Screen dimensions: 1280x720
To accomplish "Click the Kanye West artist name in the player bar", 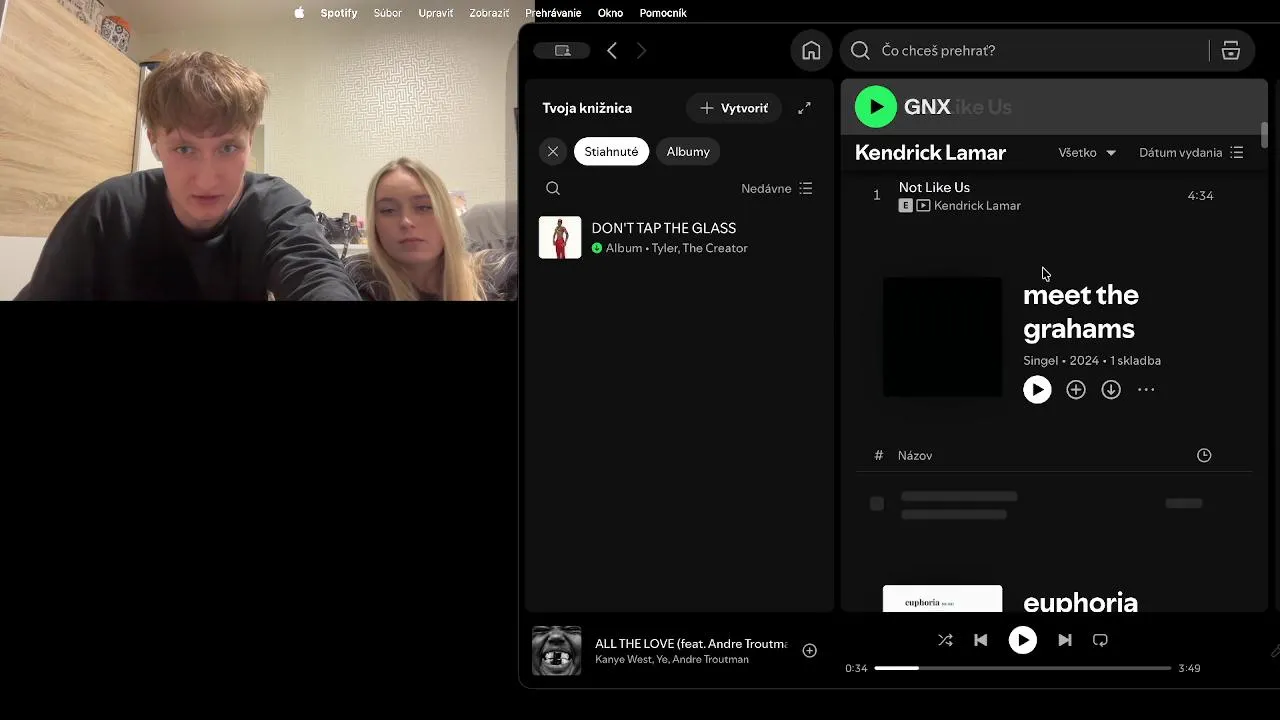I will (623, 660).
